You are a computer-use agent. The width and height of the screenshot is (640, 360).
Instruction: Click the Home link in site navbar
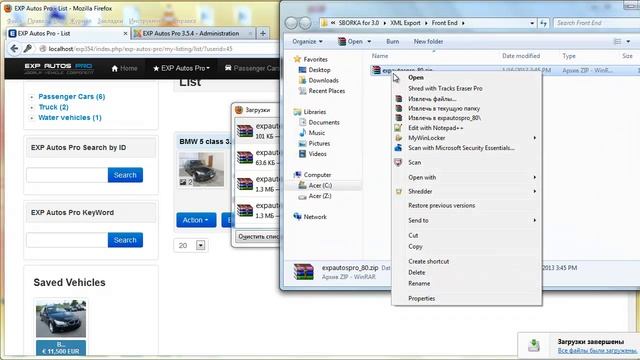124,68
